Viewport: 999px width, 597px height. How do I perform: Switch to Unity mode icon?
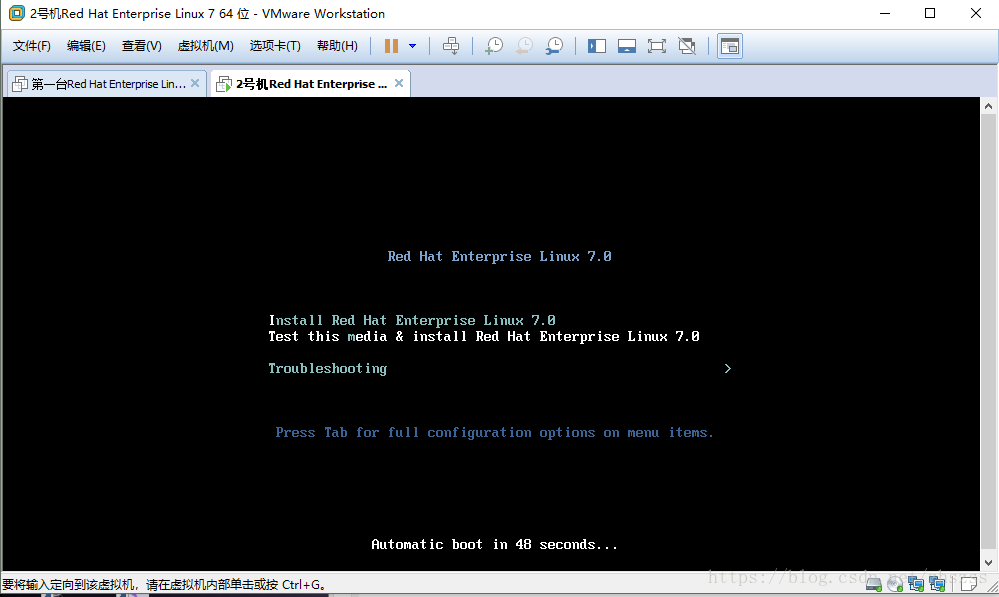[687, 46]
